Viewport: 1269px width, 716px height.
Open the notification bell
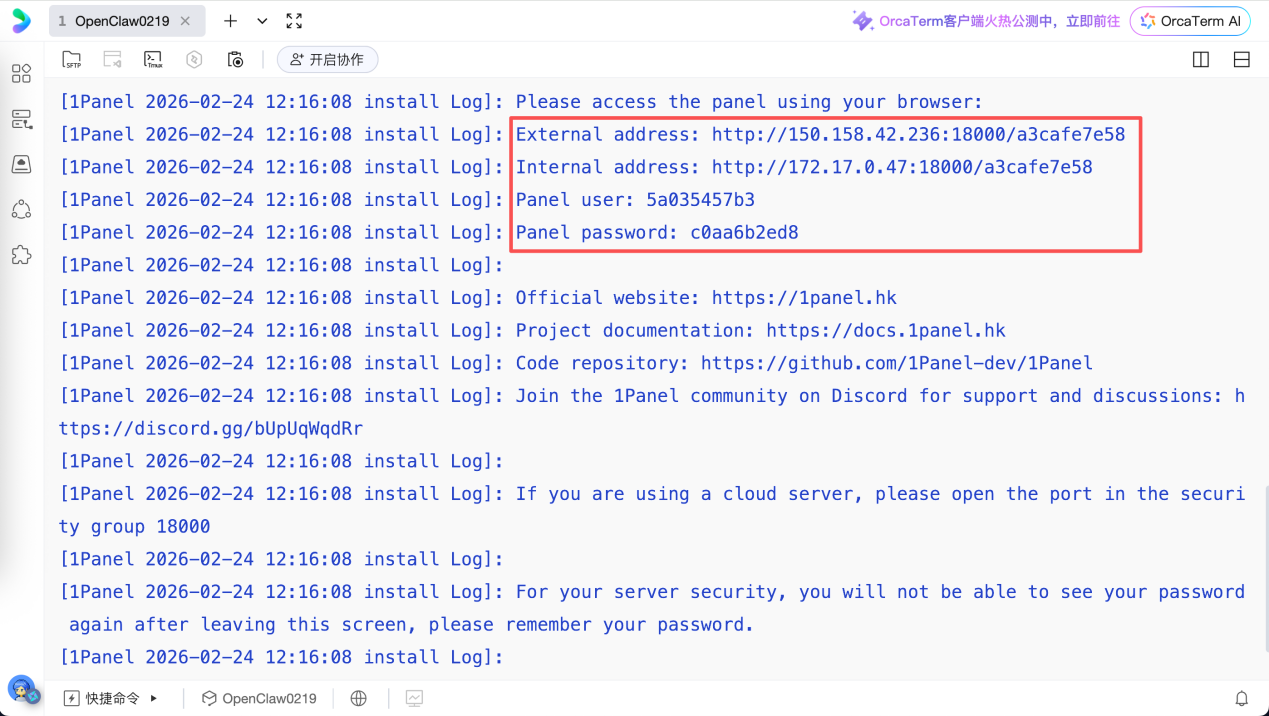[1241, 698]
